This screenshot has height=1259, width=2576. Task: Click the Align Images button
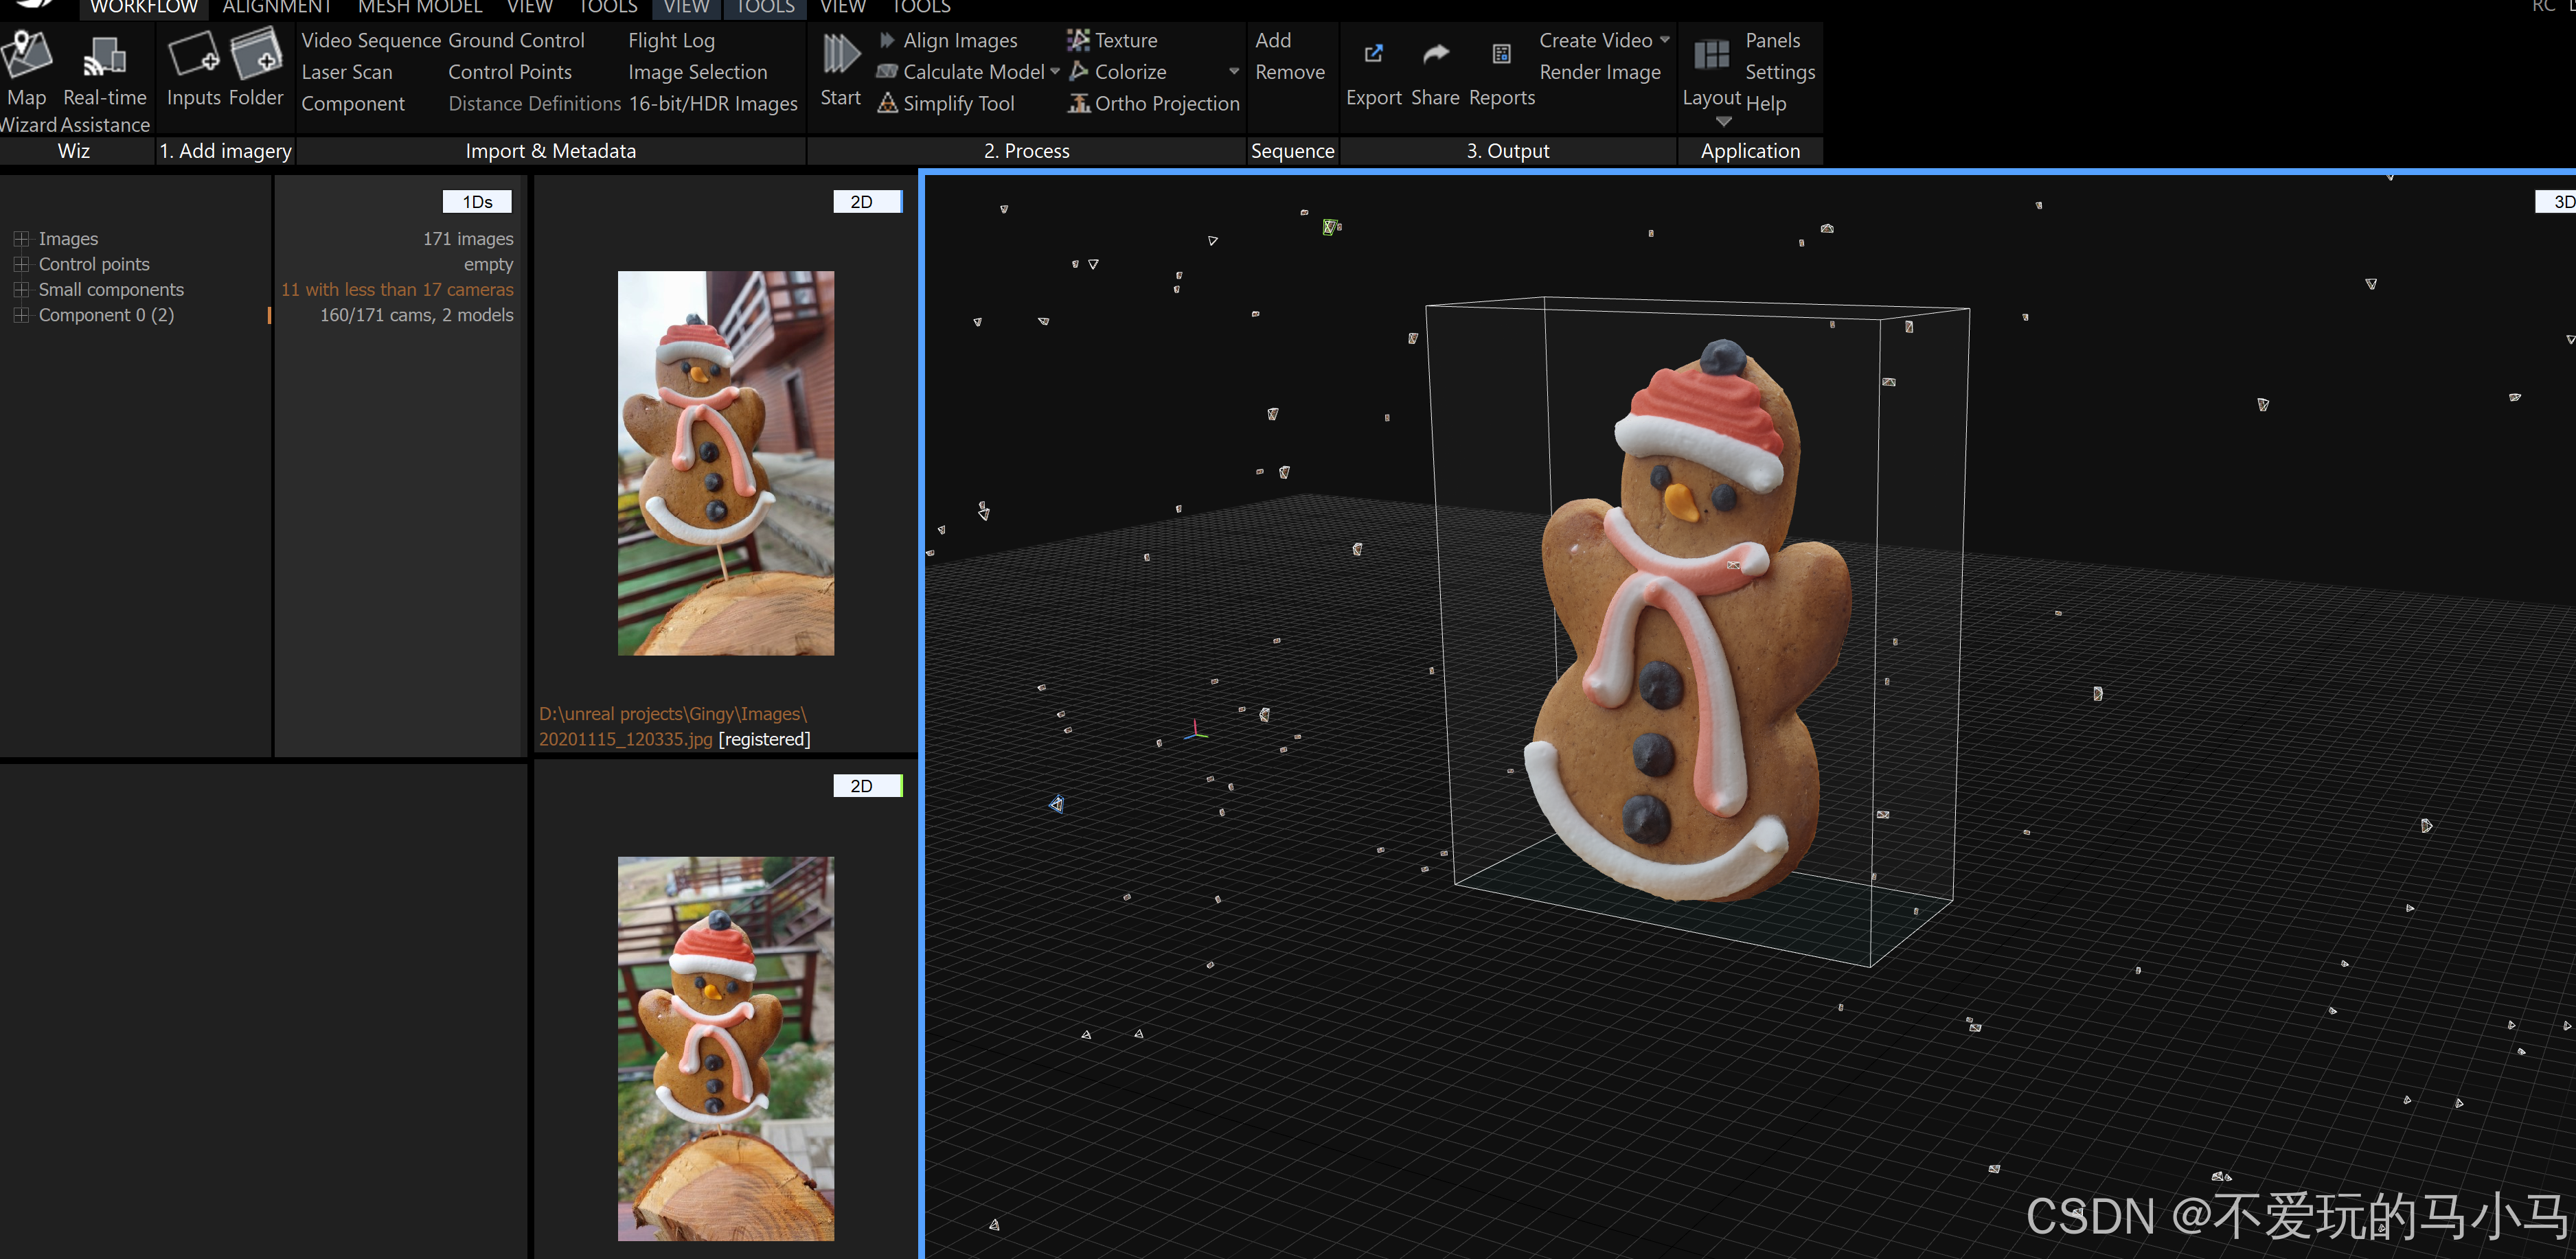[959, 41]
